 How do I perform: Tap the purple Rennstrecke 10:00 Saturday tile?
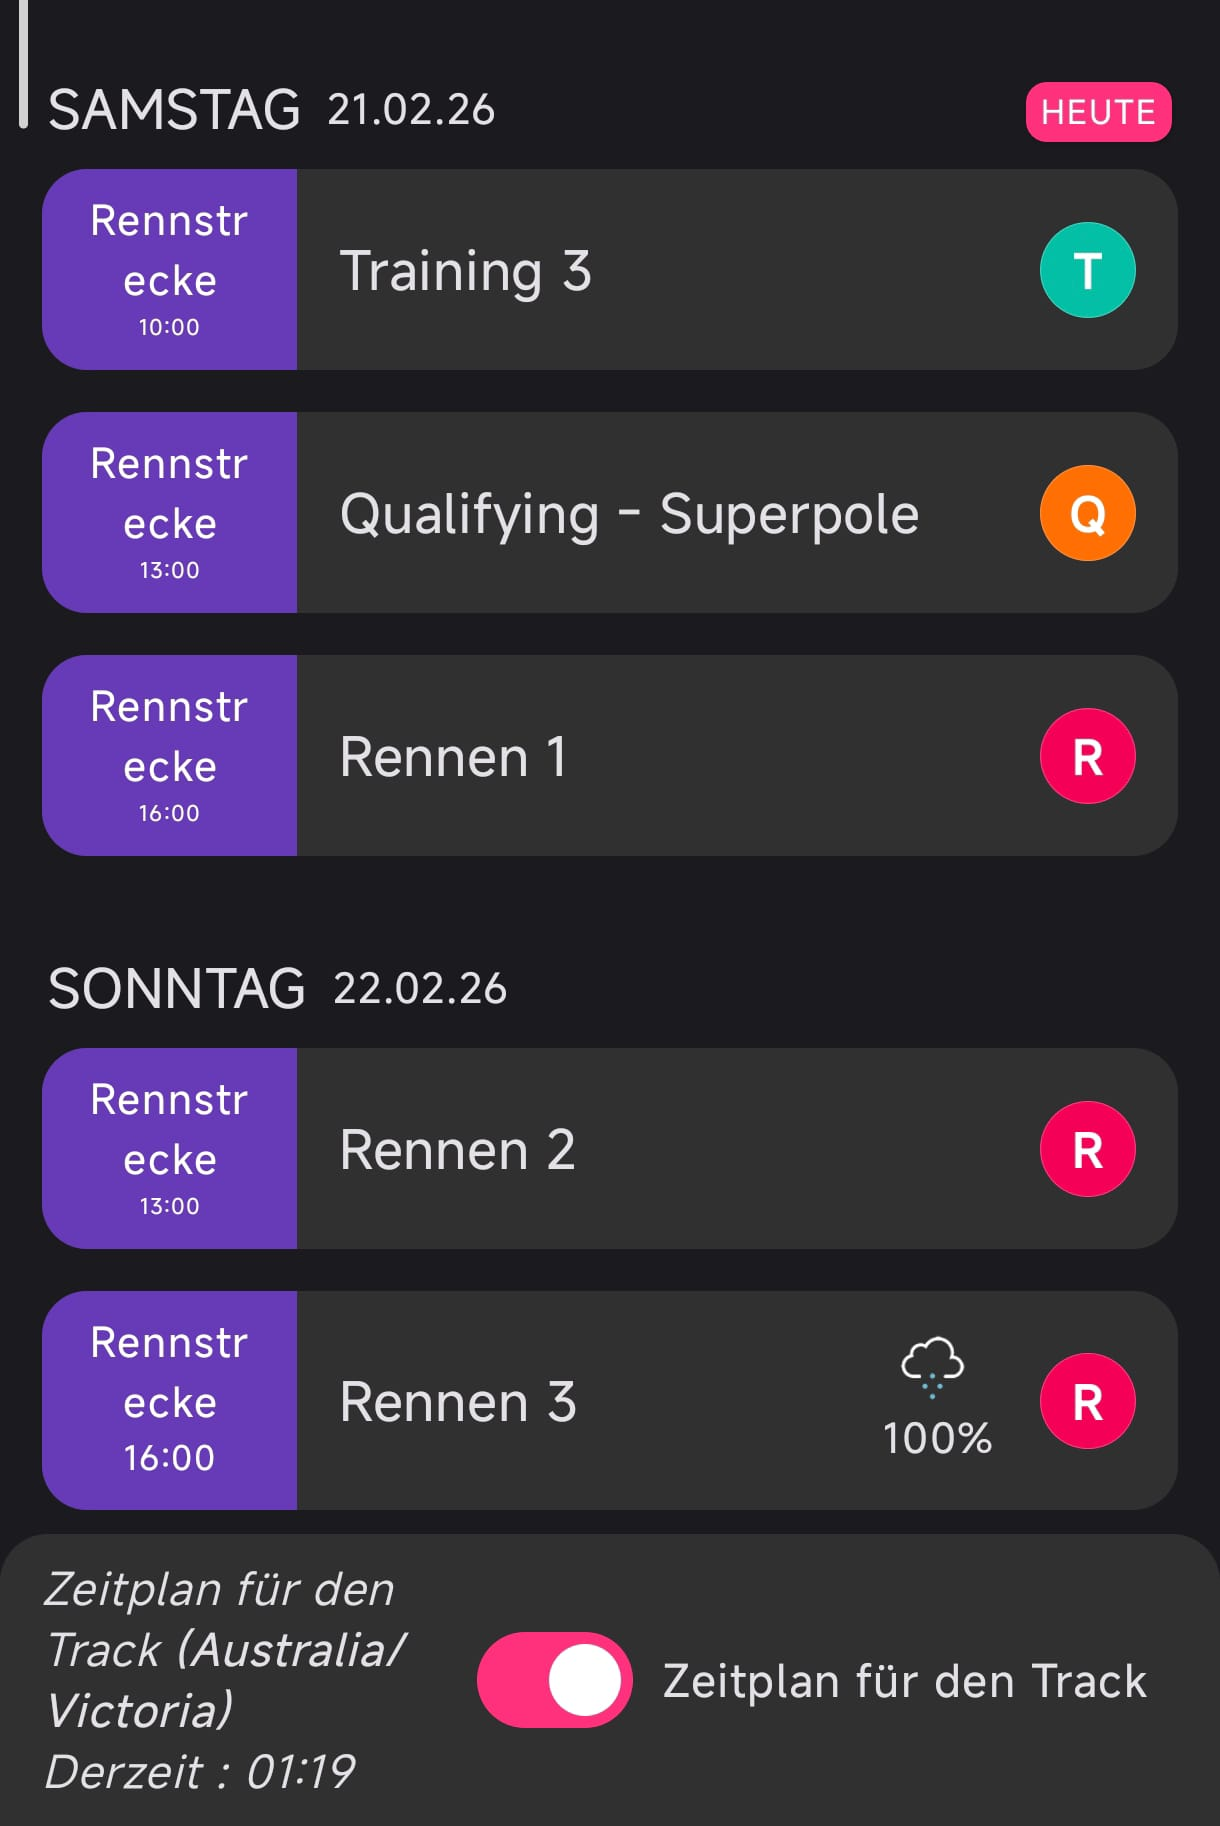point(169,270)
